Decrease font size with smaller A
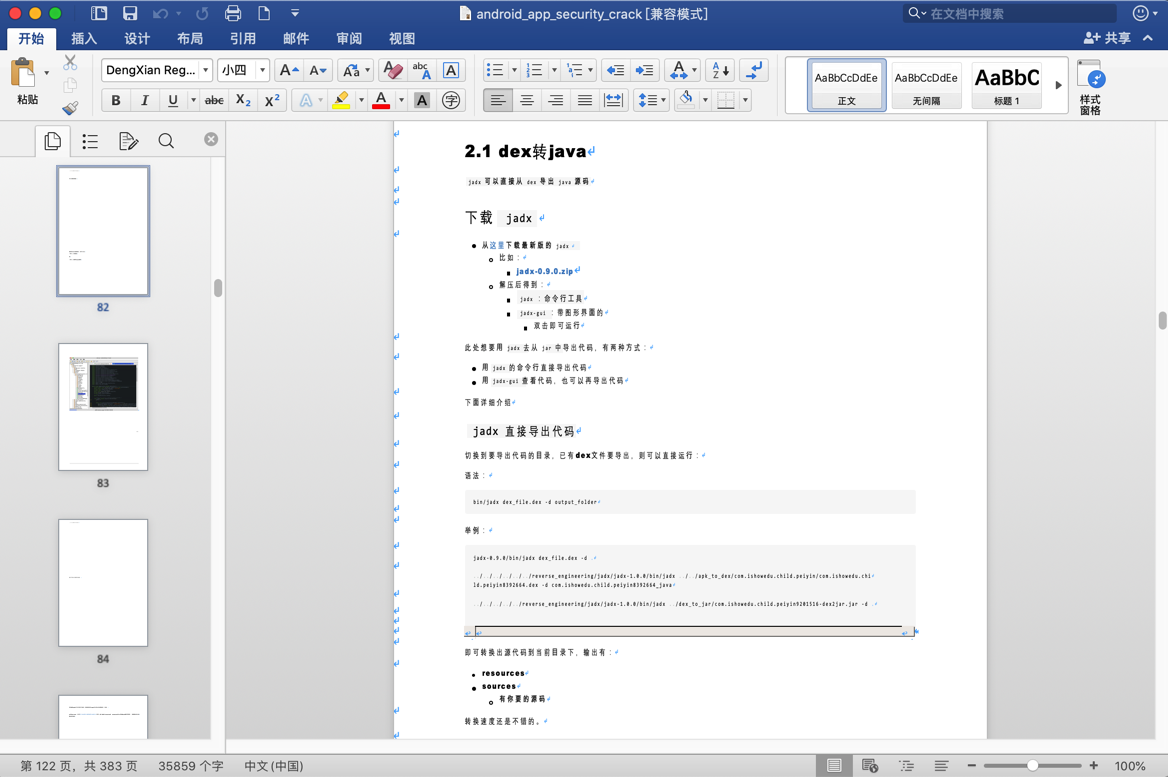The image size is (1168, 777). click(318, 70)
